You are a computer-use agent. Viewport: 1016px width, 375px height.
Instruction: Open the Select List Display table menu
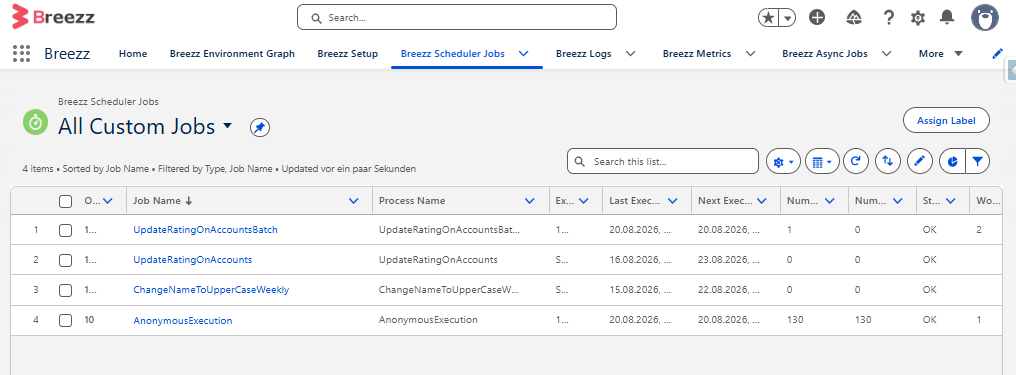point(822,162)
